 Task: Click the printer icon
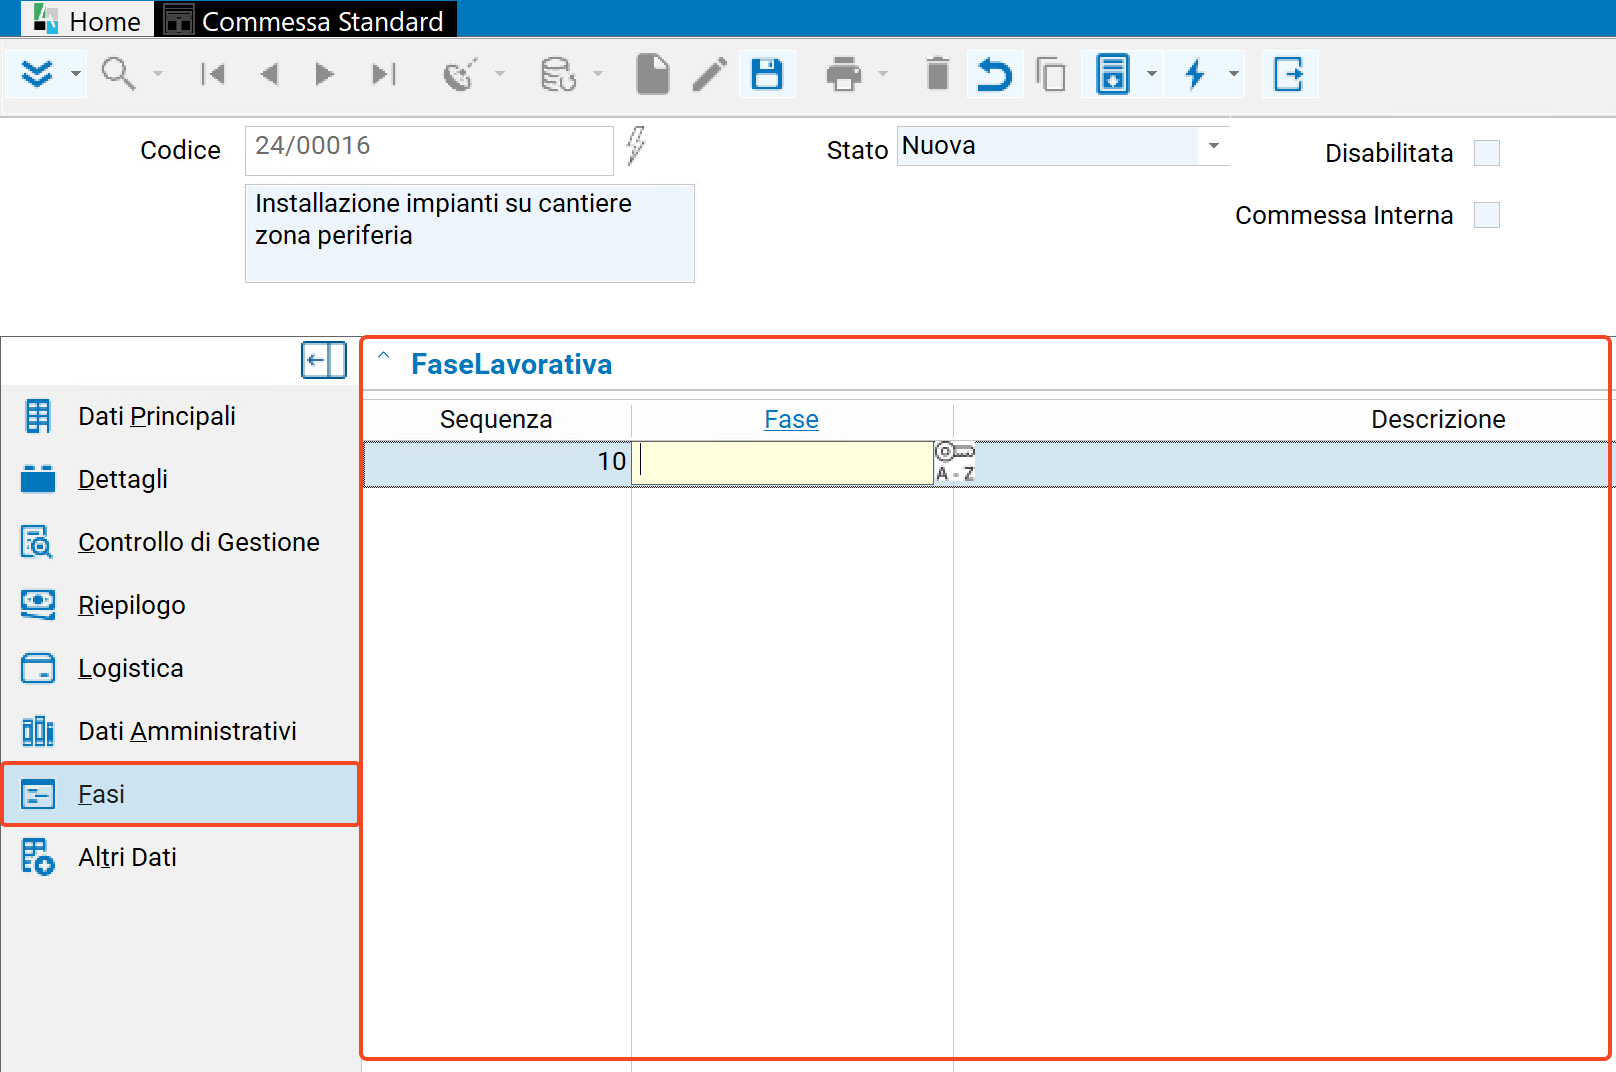tap(843, 74)
